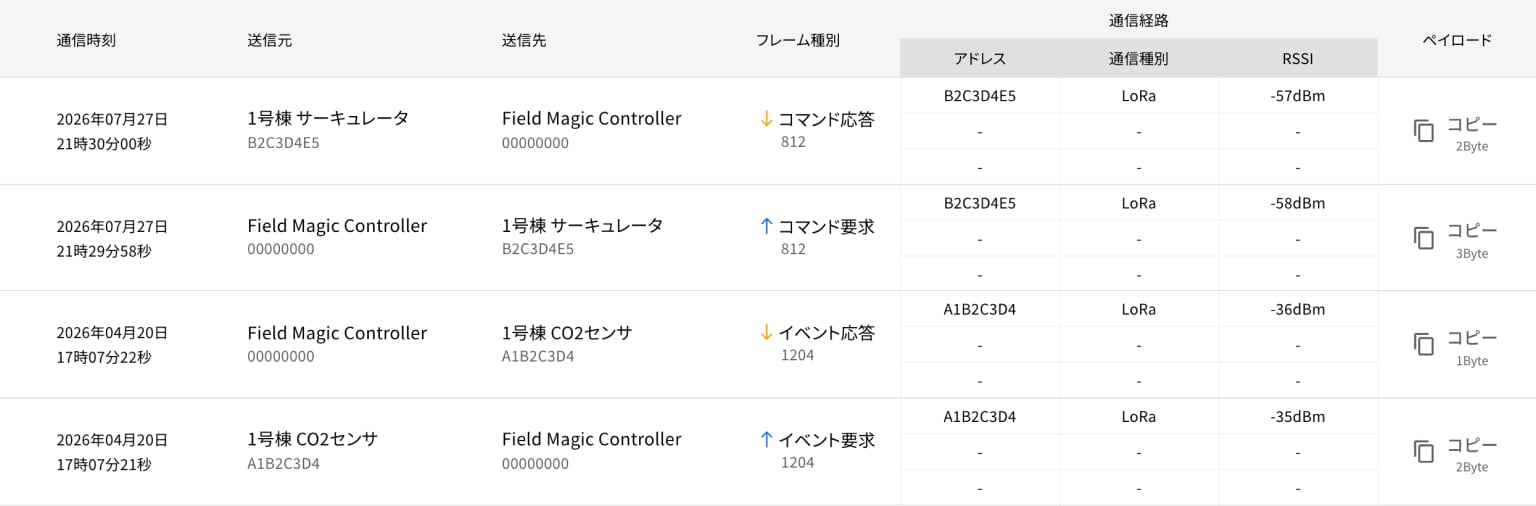The image size is (1536, 506).
Task: Click the 通信時刻 column header
Action: (x=86, y=40)
